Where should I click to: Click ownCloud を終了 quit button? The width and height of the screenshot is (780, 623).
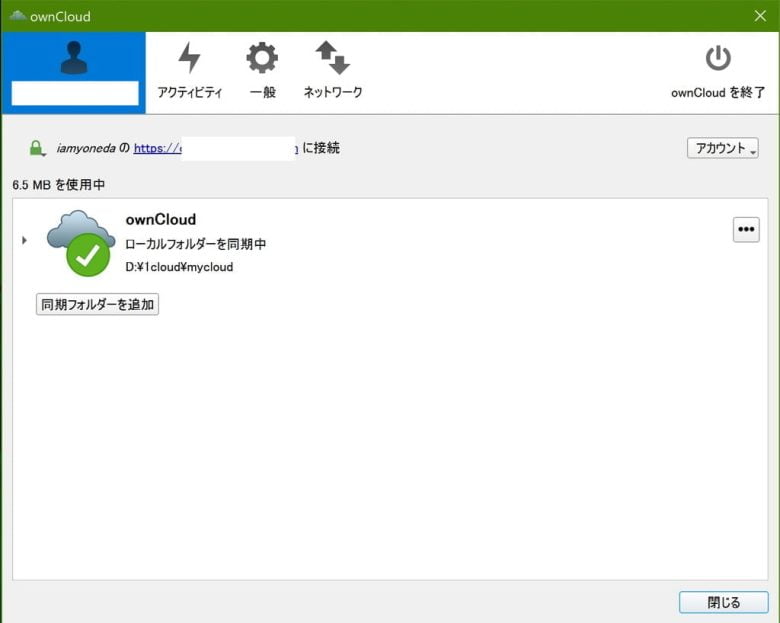718,71
